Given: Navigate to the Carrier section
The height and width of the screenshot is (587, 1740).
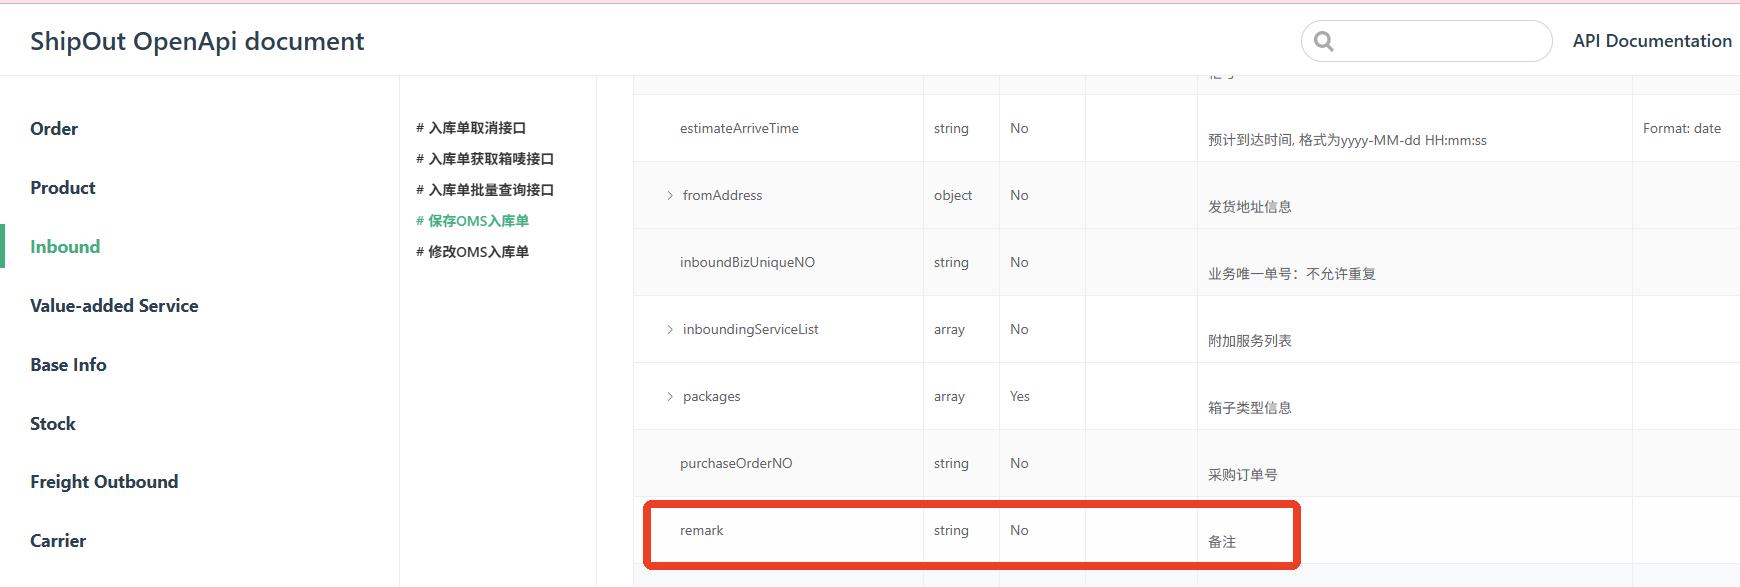Looking at the screenshot, I should pyautogui.click(x=58, y=541).
